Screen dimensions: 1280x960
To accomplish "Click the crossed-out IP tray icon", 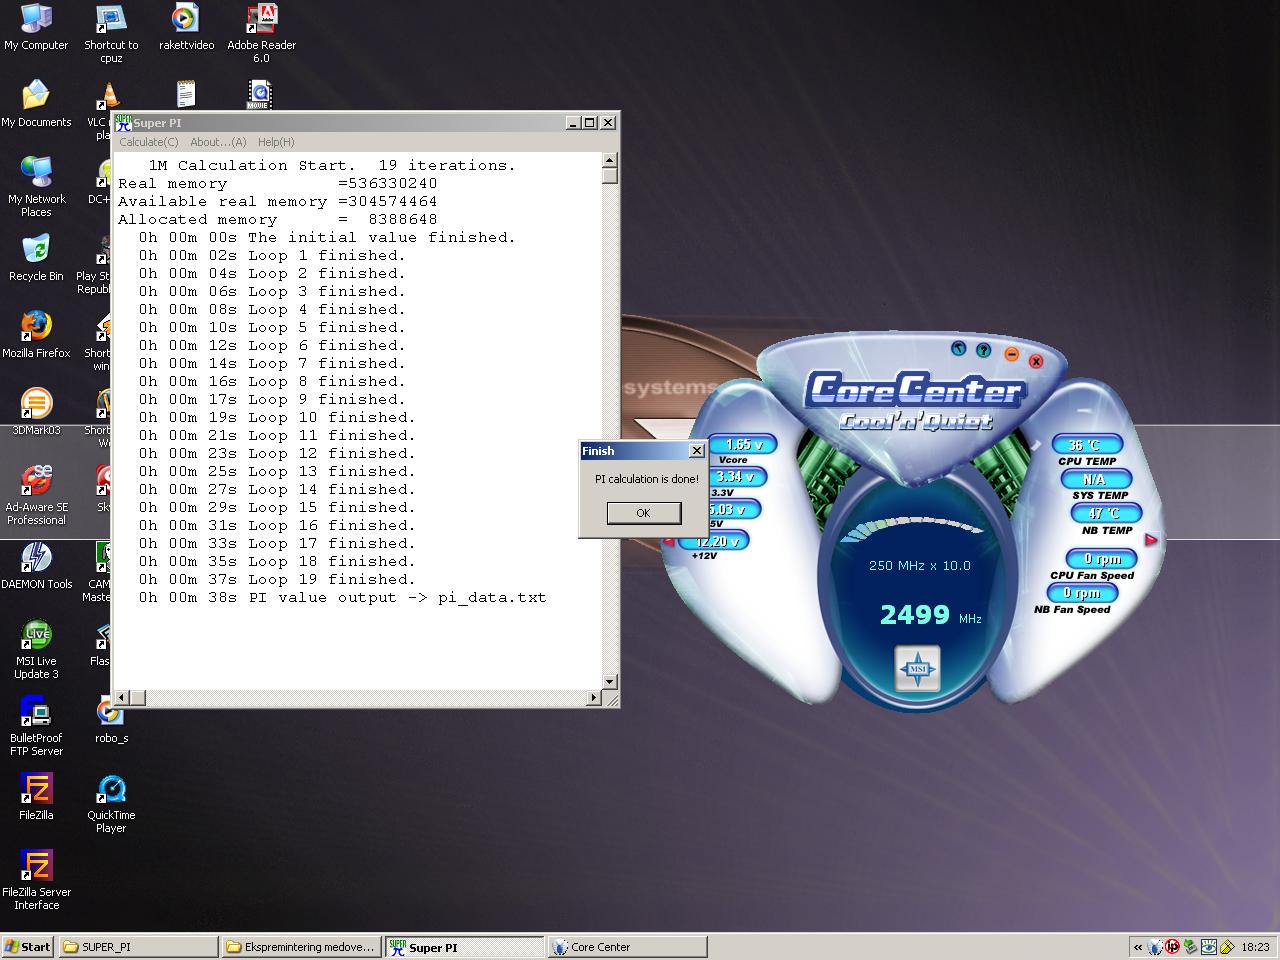I will [x=1173, y=947].
